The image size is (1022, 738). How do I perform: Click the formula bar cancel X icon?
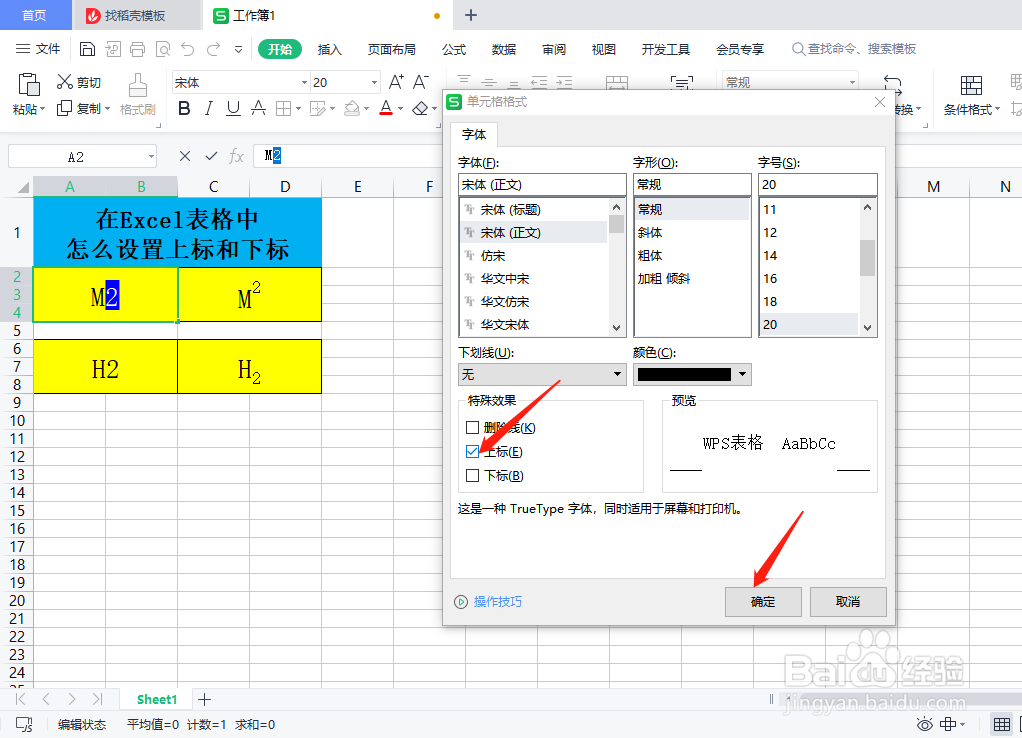[x=185, y=156]
